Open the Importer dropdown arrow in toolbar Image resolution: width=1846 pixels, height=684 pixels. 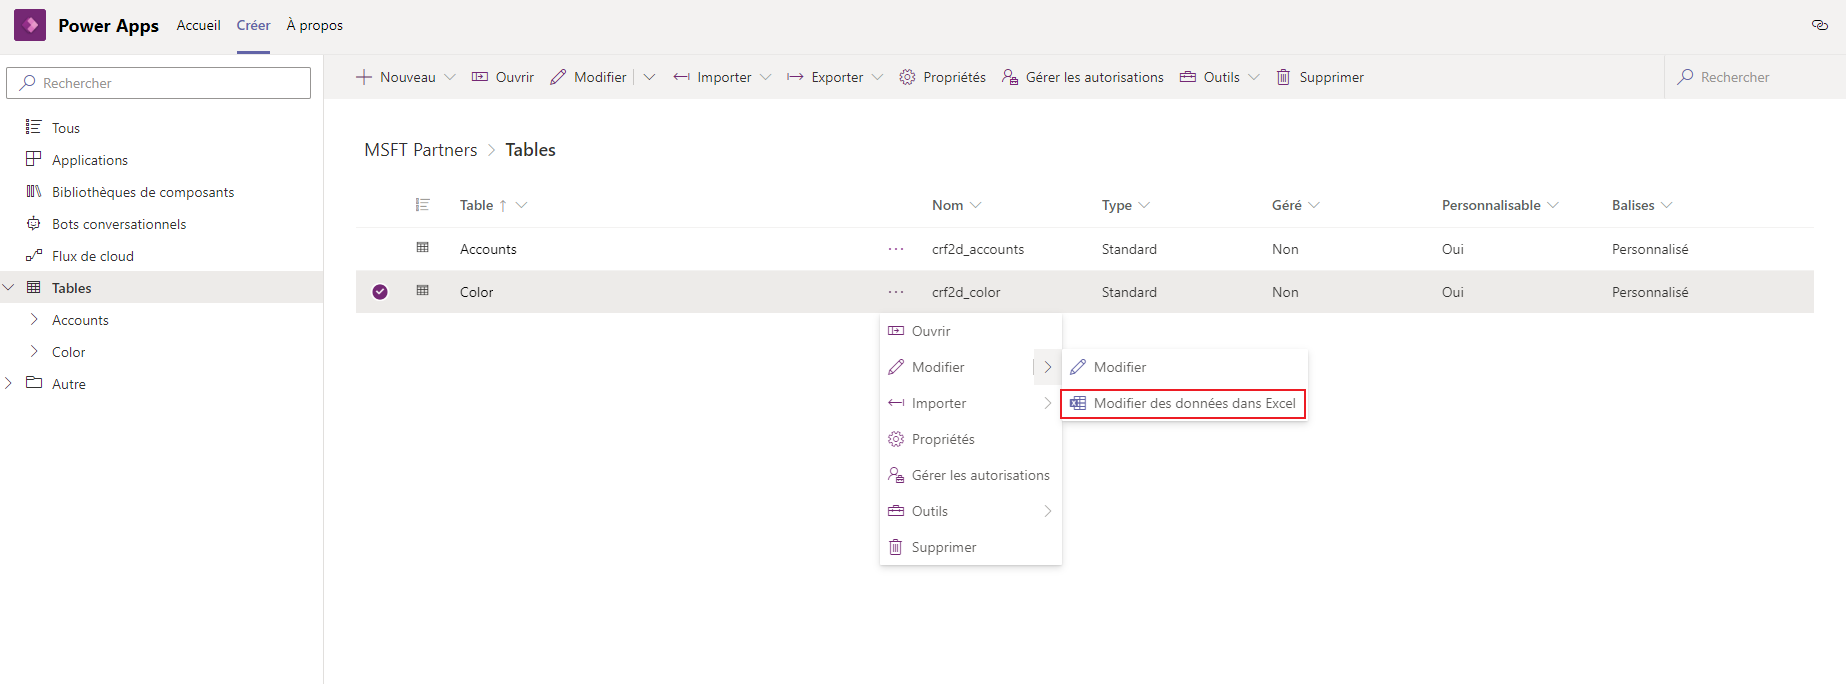(766, 77)
